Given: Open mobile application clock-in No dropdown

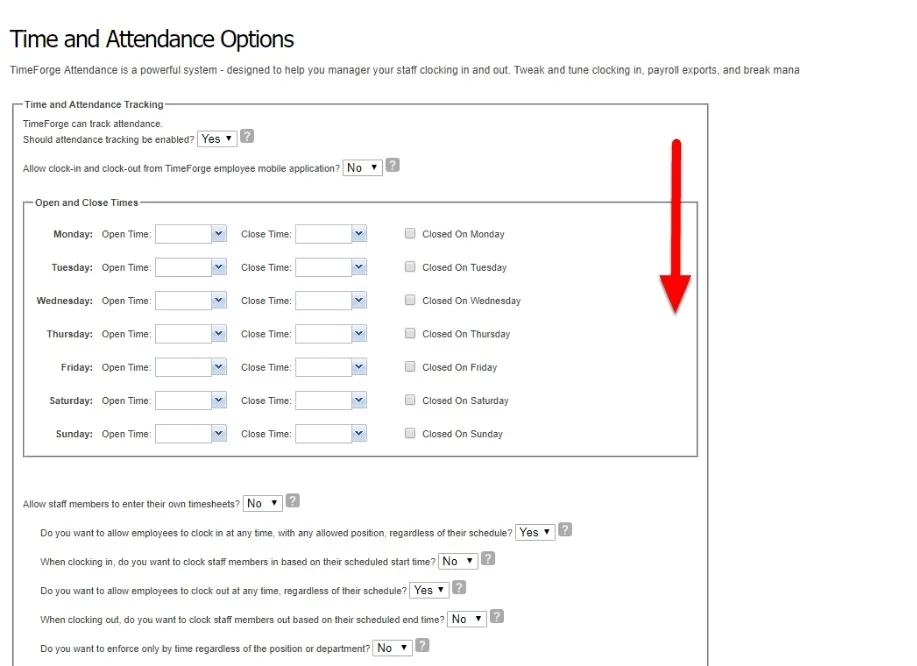Looking at the screenshot, I should 363,168.
